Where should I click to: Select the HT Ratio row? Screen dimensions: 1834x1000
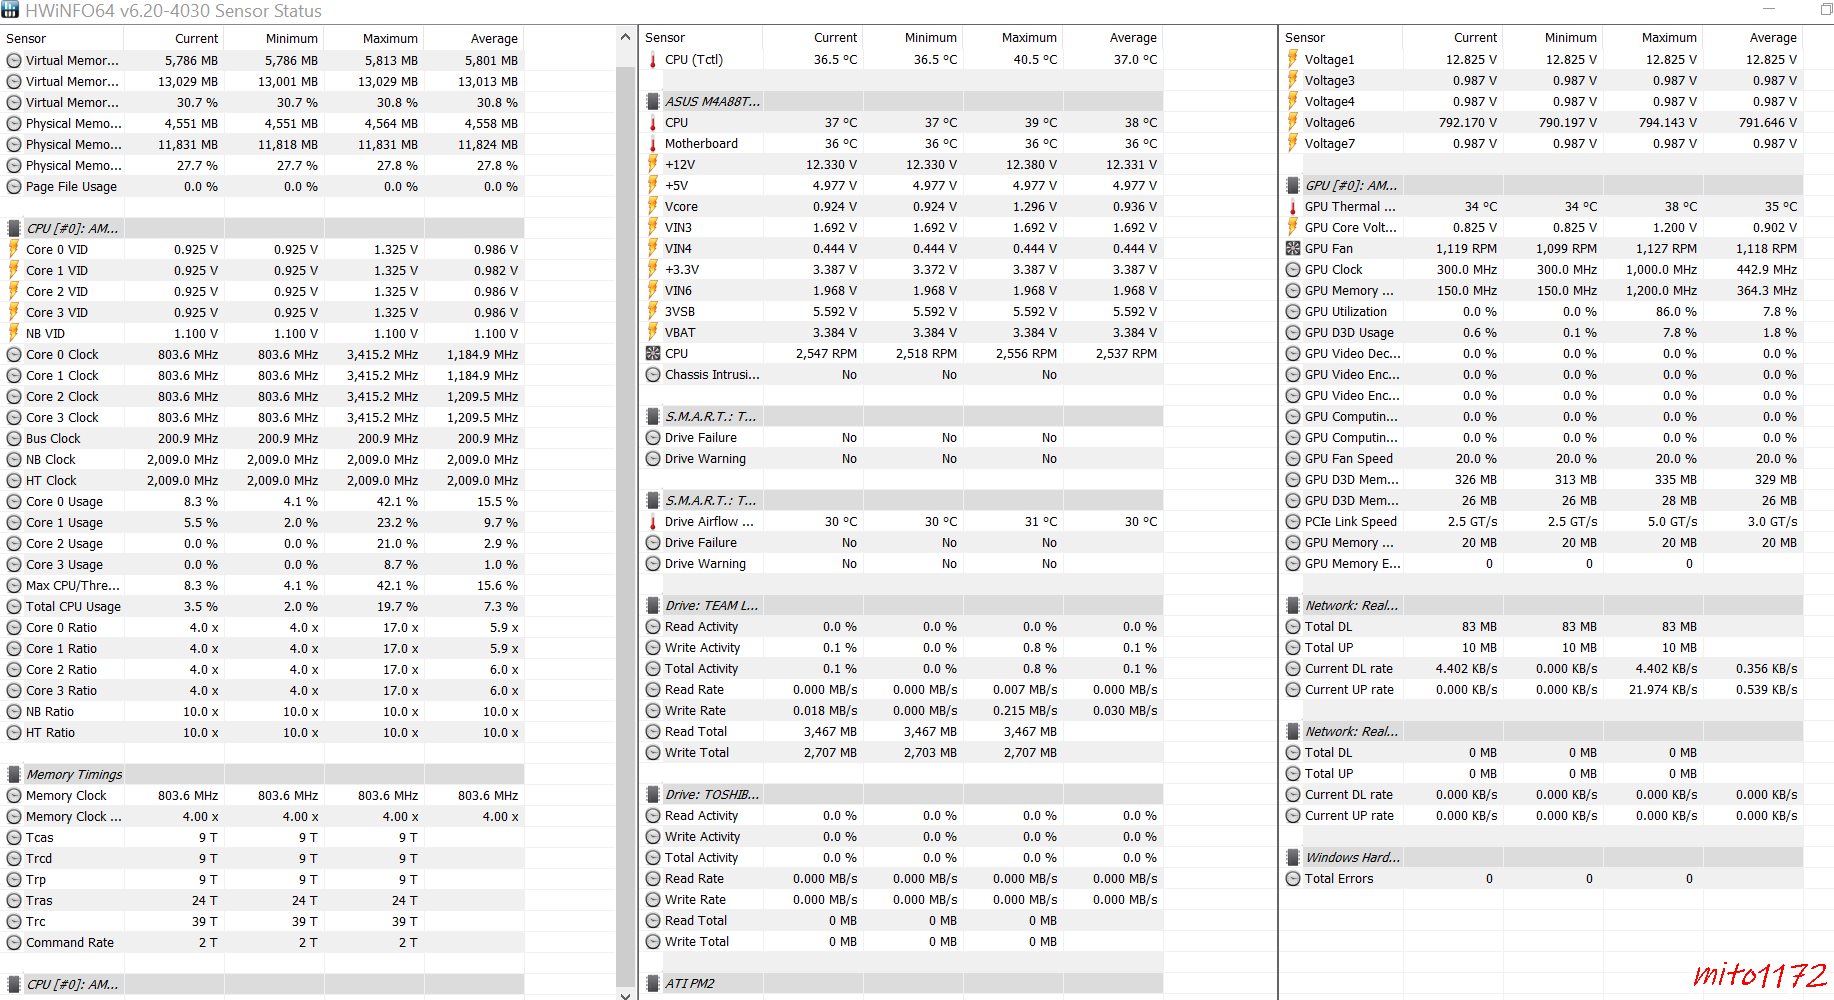(262, 732)
